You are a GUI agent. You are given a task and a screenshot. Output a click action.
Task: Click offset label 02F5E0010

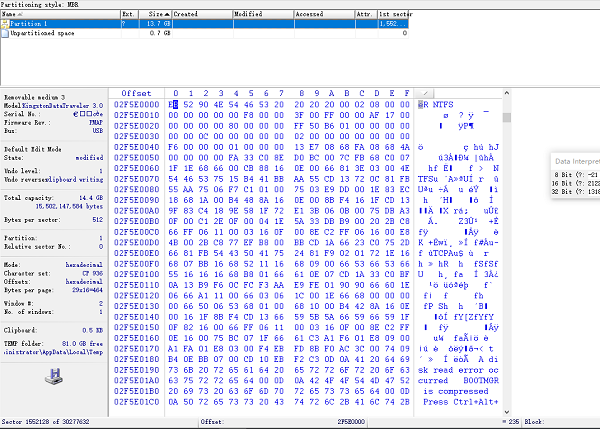[137, 115]
